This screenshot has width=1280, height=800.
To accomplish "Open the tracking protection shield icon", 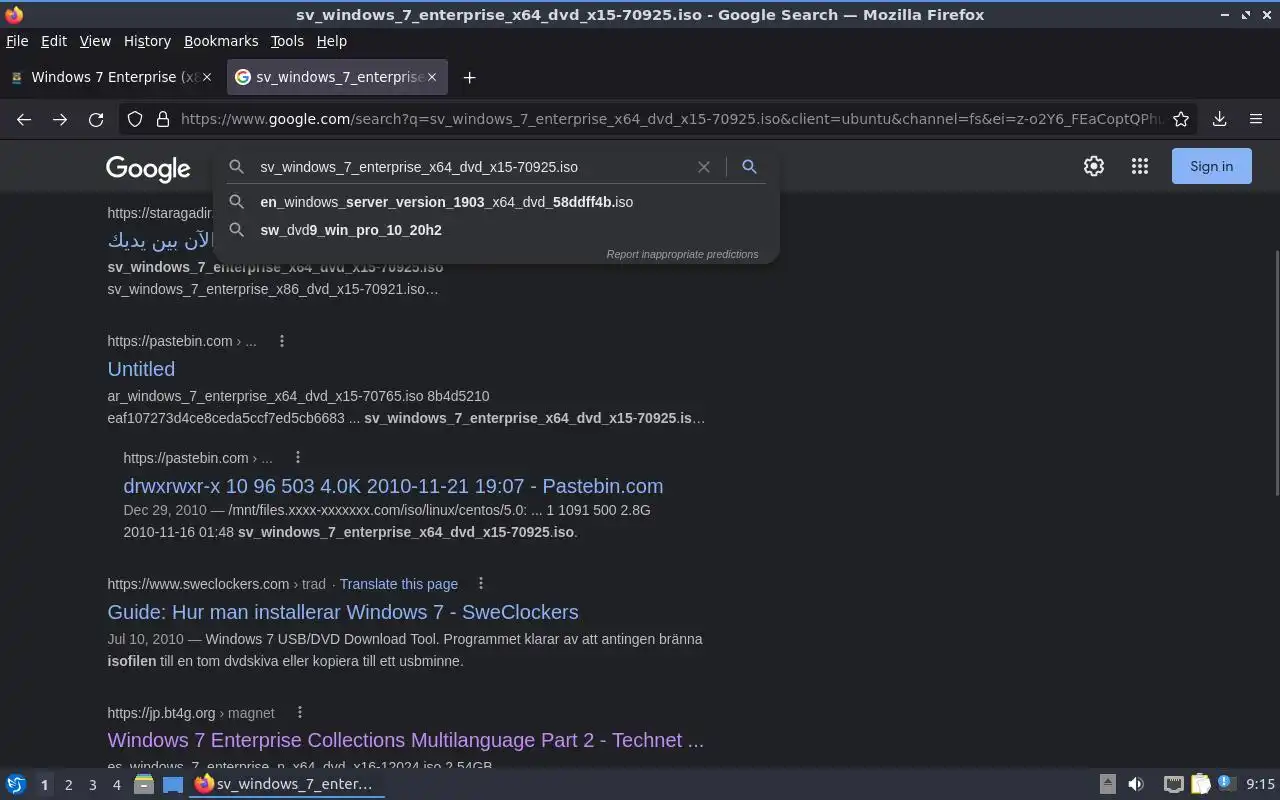I will point(135,119).
